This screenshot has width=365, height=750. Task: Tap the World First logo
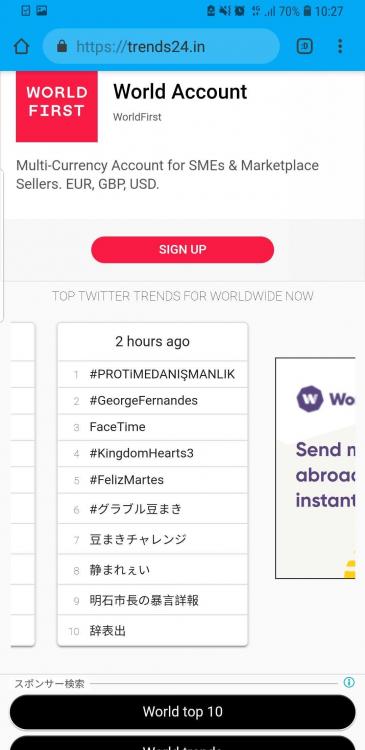[x=56, y=106]
